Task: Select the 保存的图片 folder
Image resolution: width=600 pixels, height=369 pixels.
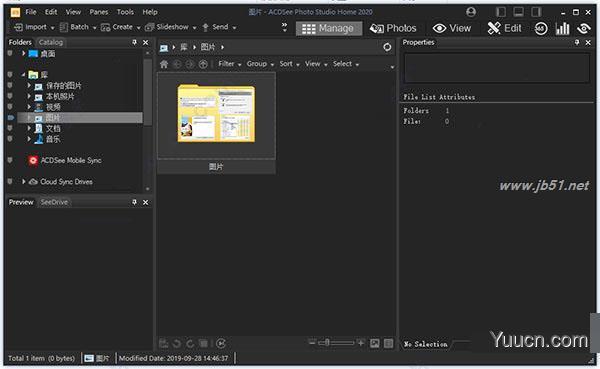Action: pos(64,86)
